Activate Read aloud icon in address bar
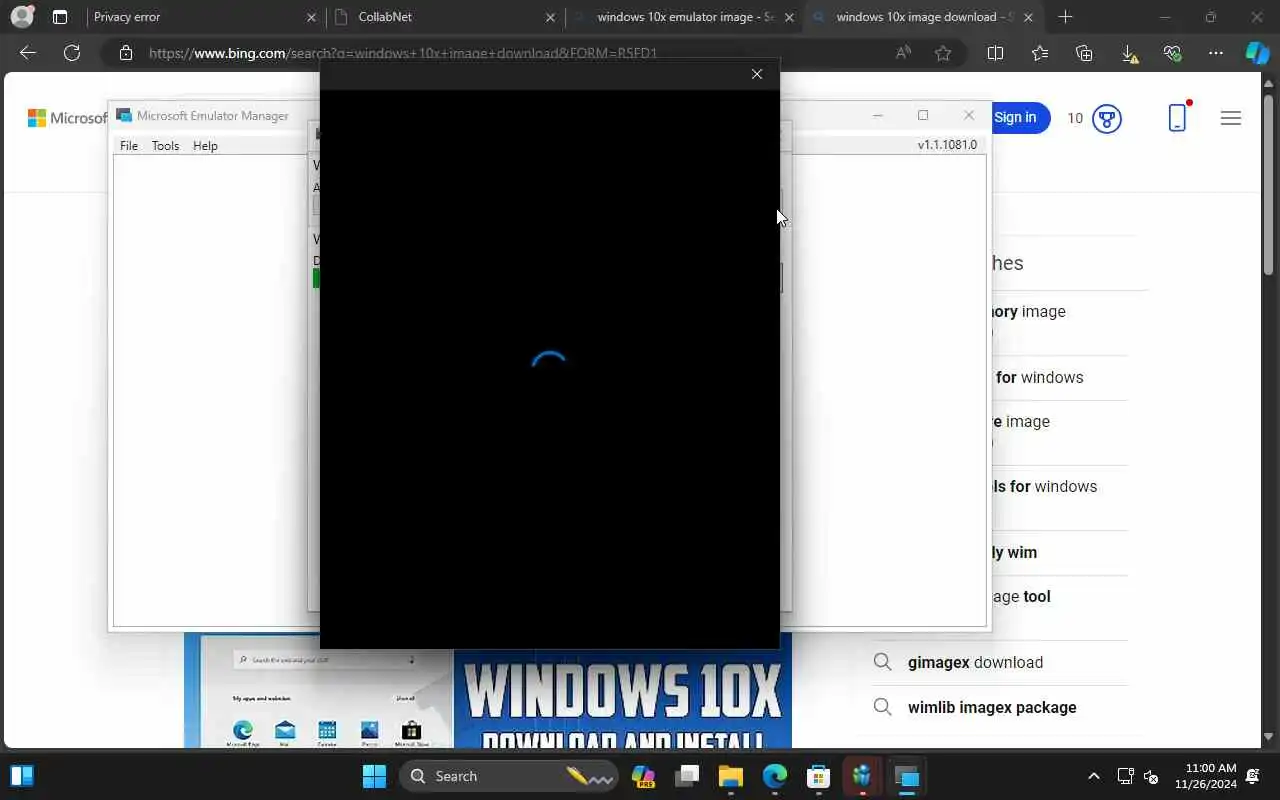This screenshot has height=800, width=1280. 903,53
